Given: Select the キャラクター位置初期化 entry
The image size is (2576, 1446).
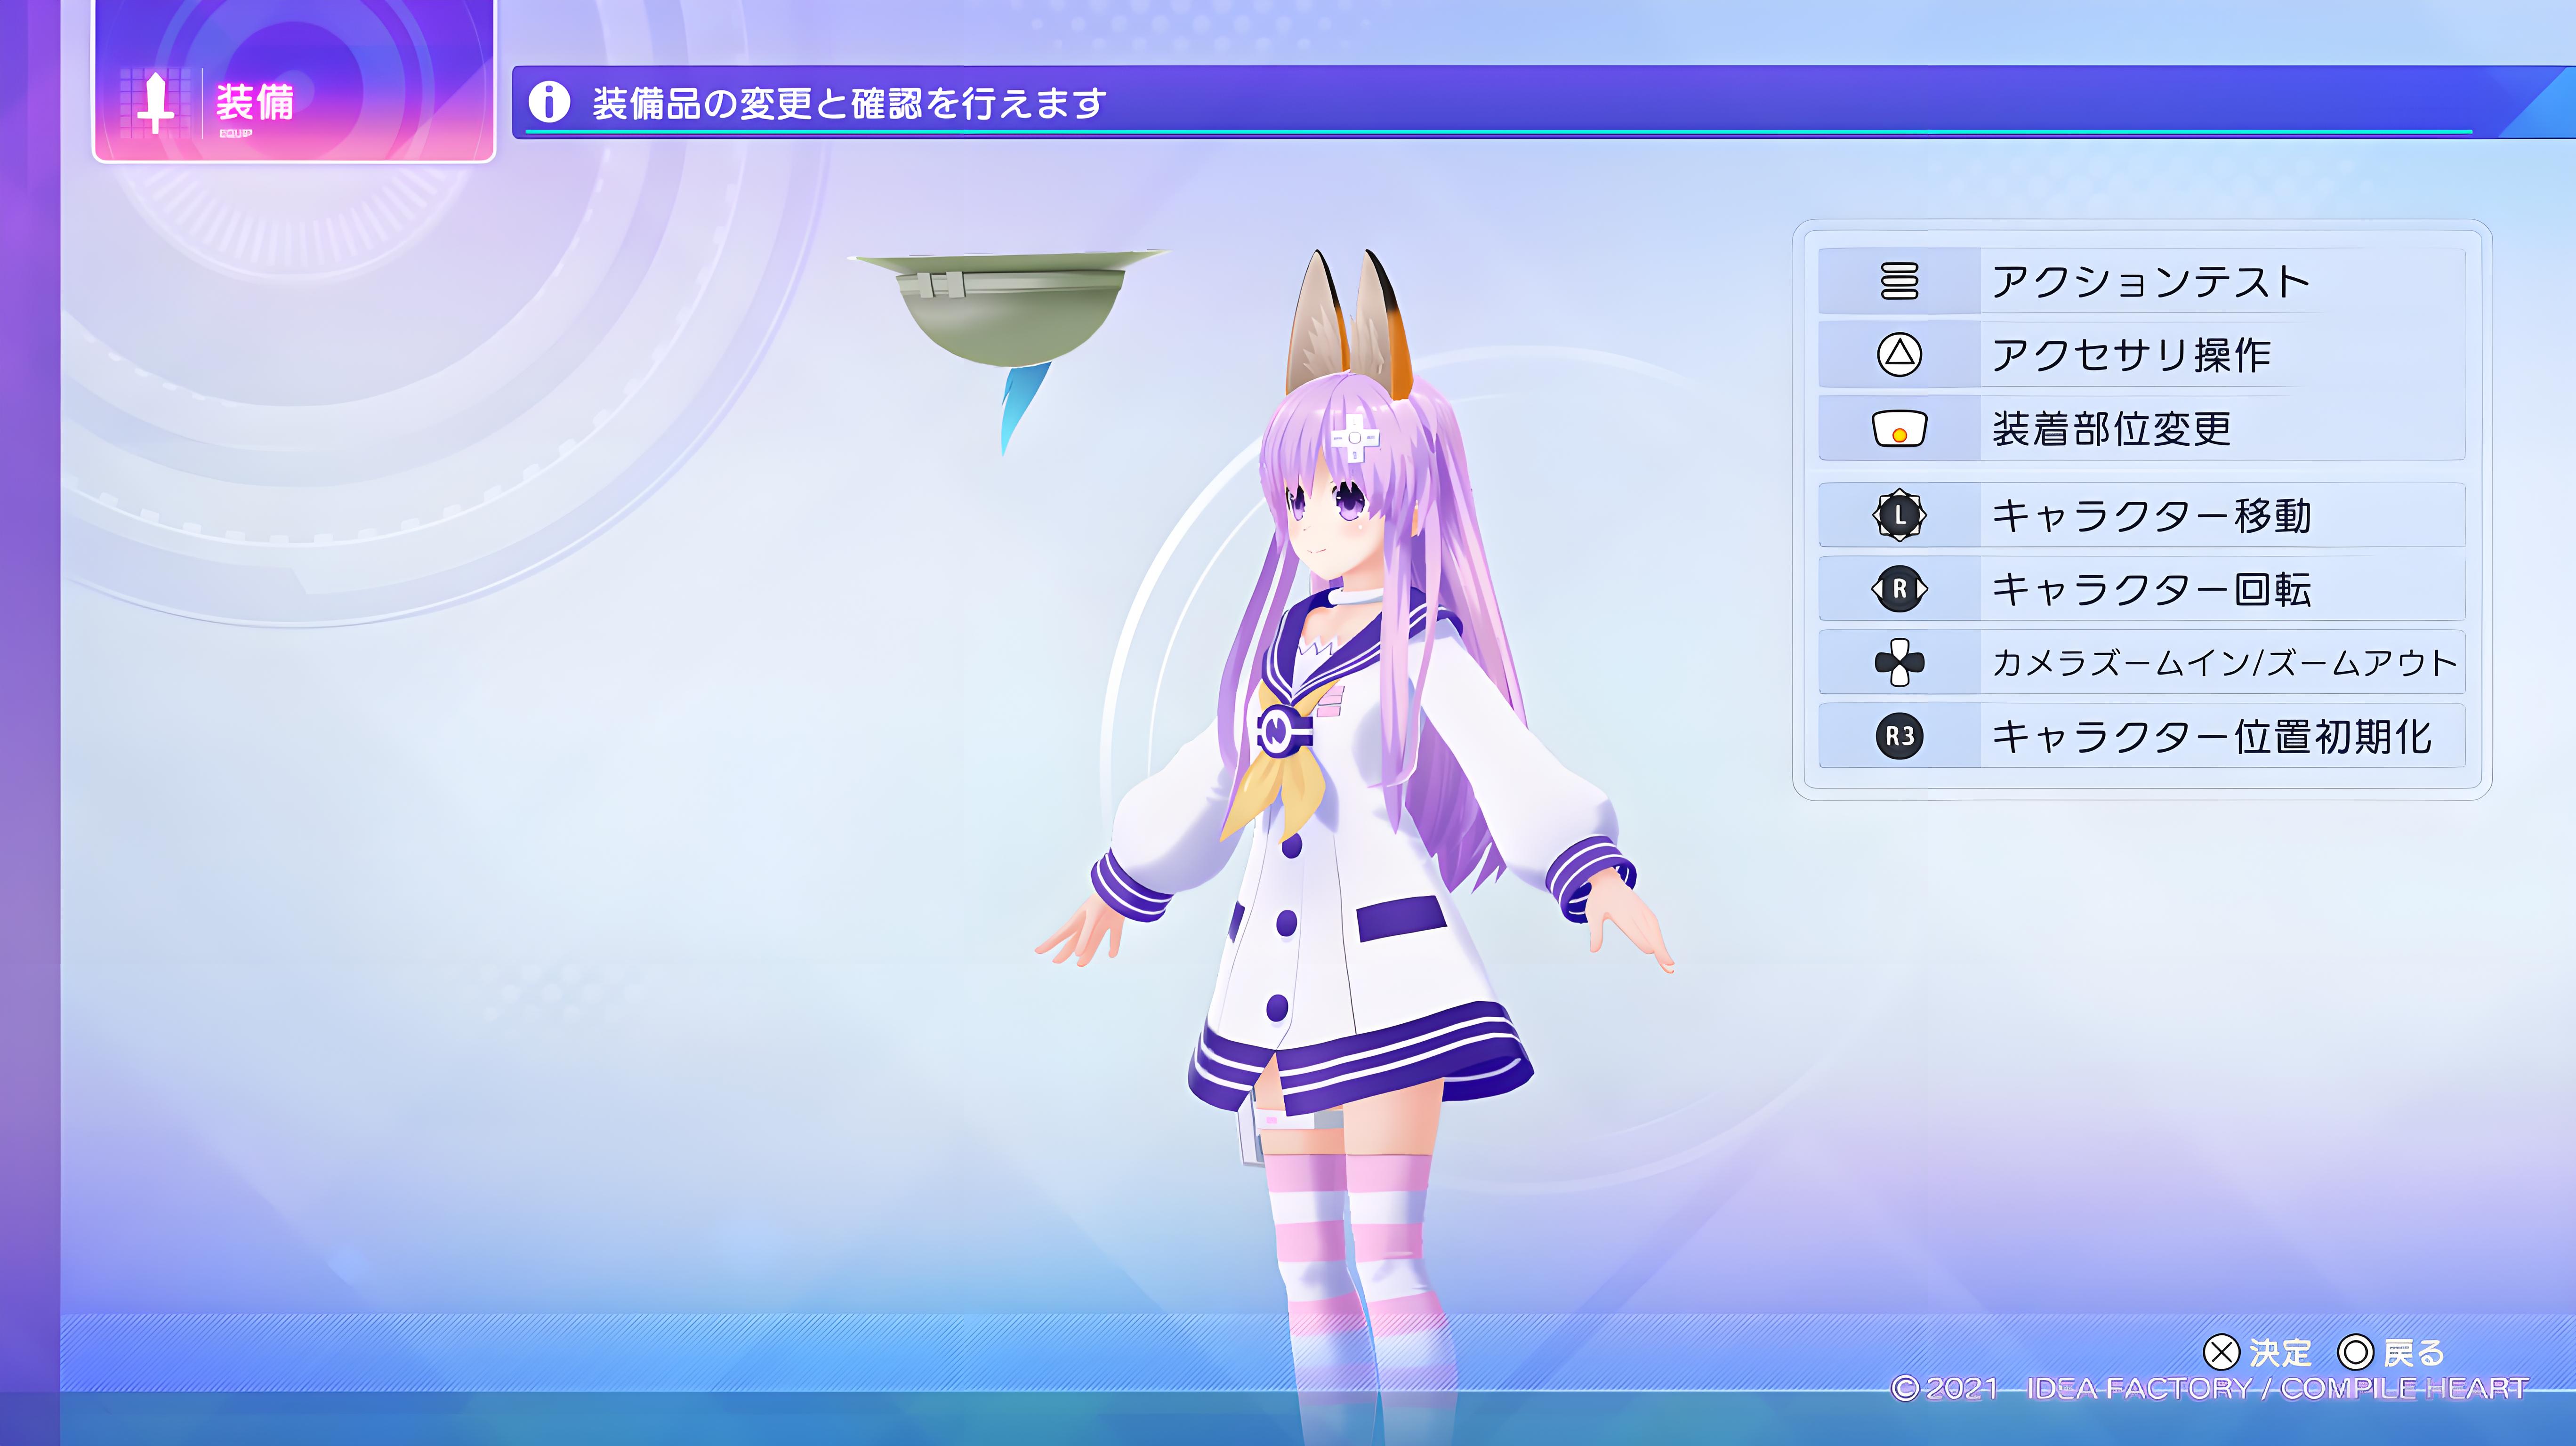Looking at the screenshot, I should click(2141, 736).
